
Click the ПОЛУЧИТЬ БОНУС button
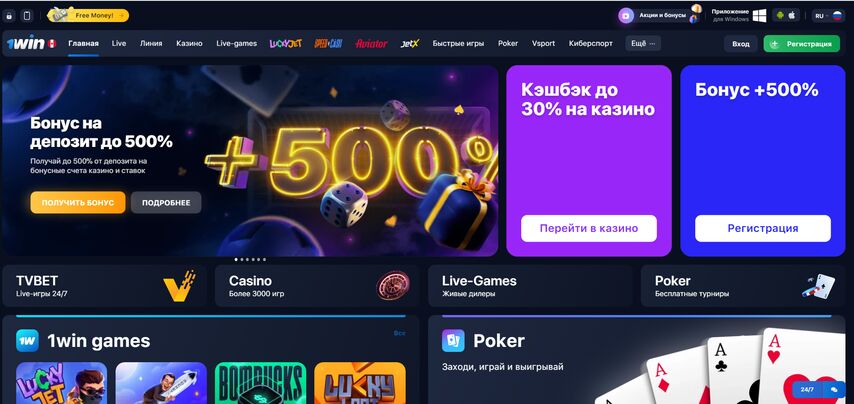pos(78,203)
